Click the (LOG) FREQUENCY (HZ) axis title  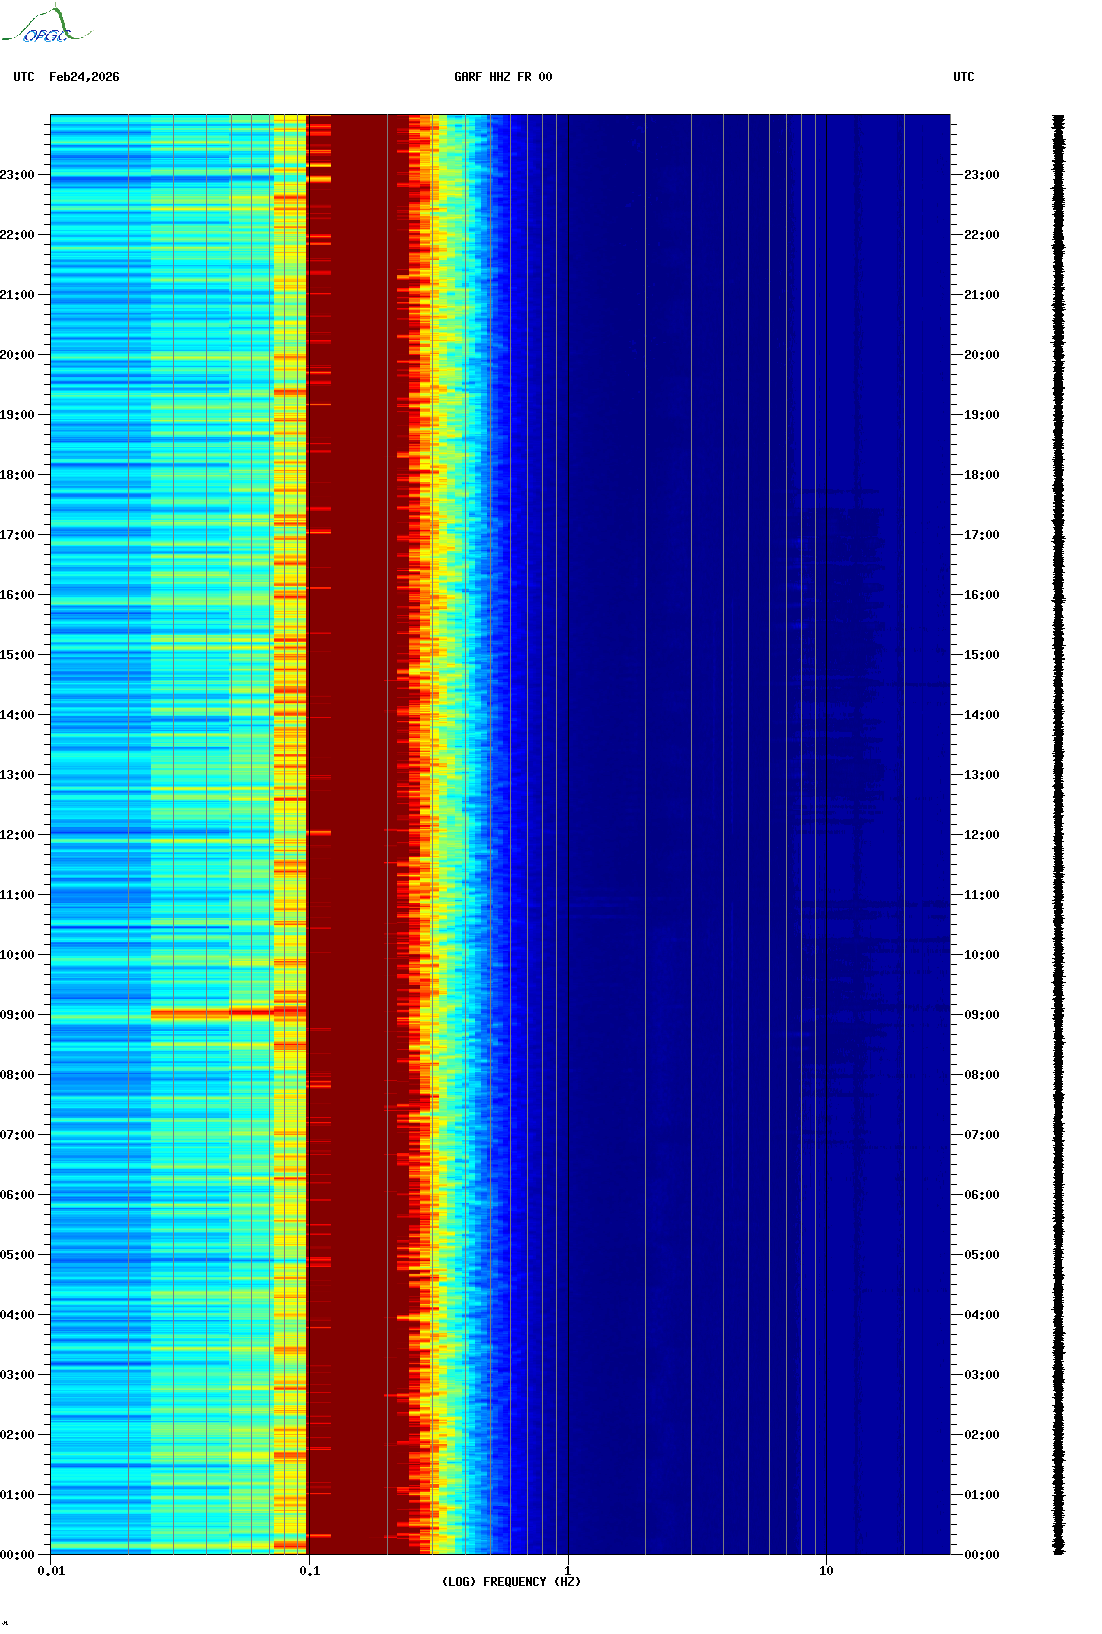pyautogui.click(x=511, y=1582)
